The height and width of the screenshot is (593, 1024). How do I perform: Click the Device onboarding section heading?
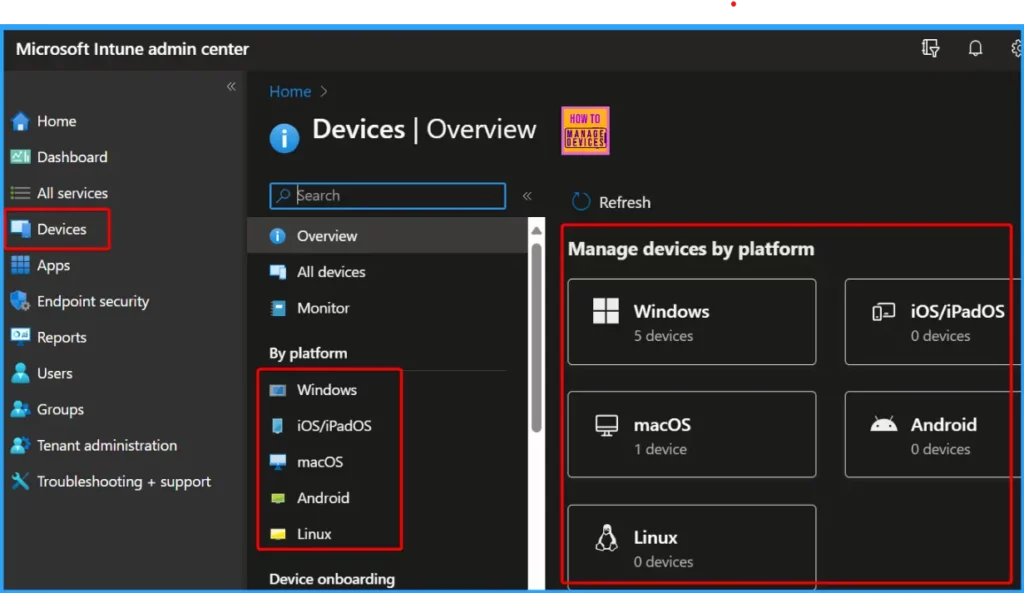pyautogui.click(x=332, y=579)
